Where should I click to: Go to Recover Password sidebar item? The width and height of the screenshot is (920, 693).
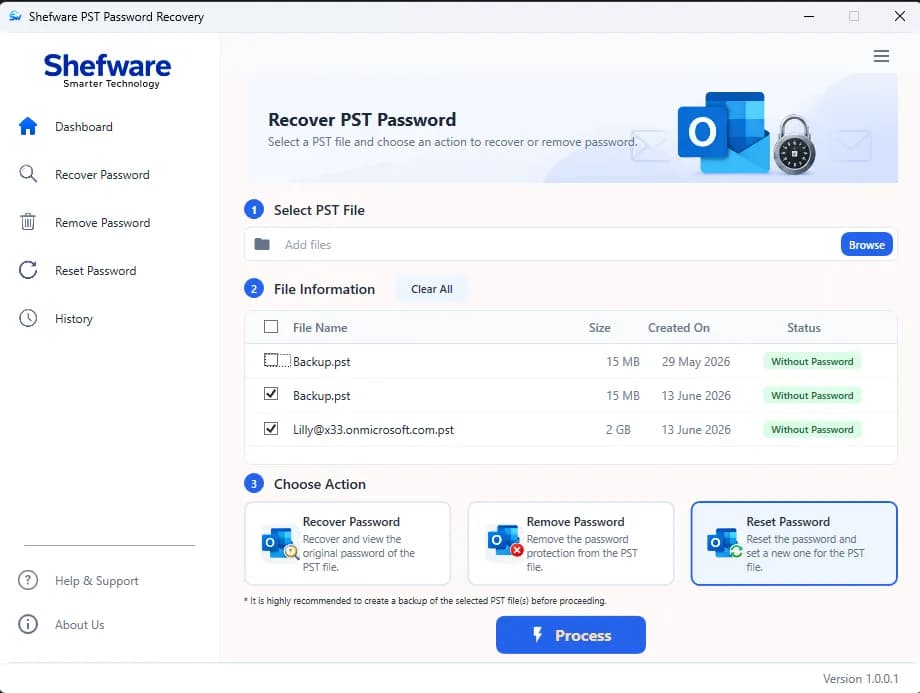tap(102, 175)
